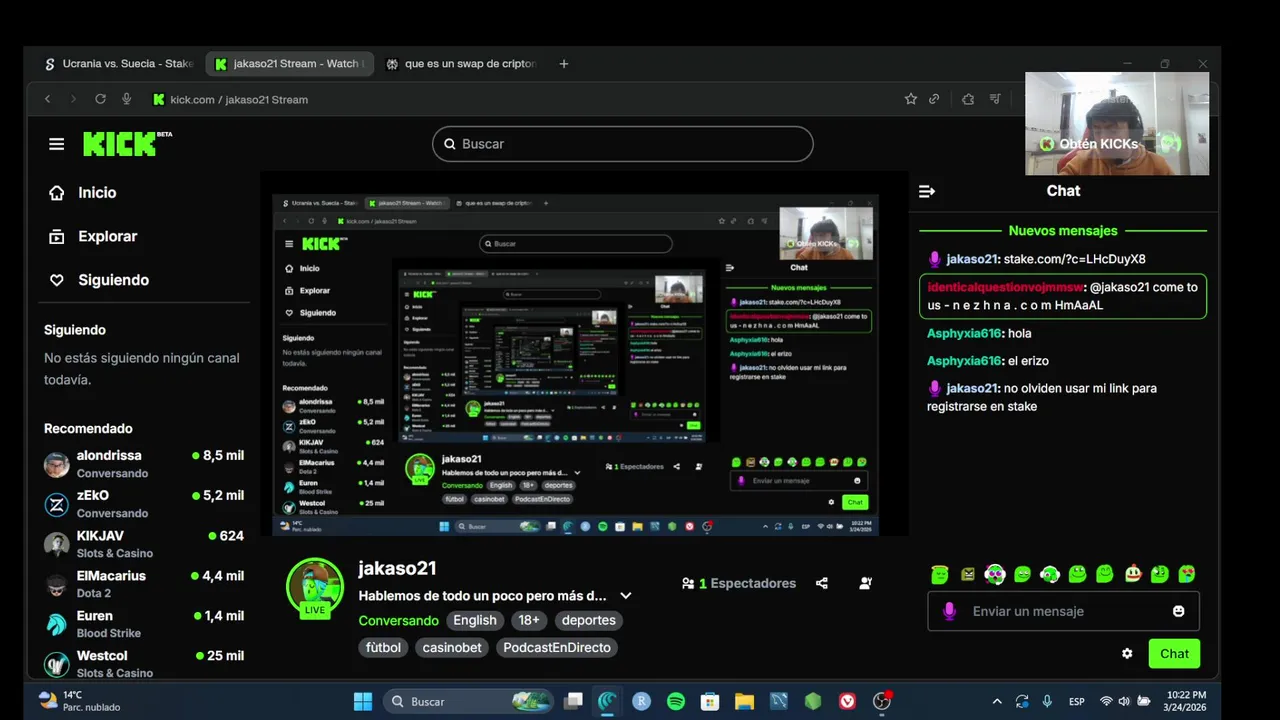Click the PodcastEnDirecto tag
1280x720 pixels.
(x=557, y=647)
